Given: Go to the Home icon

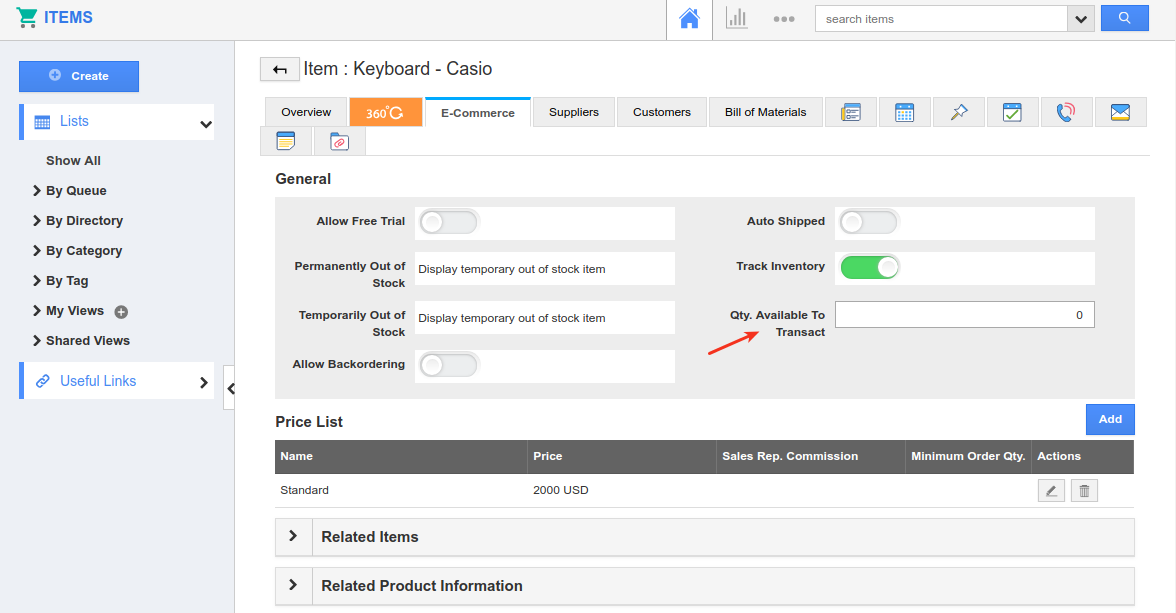Looking at the screenshot, I should (689, 19).
